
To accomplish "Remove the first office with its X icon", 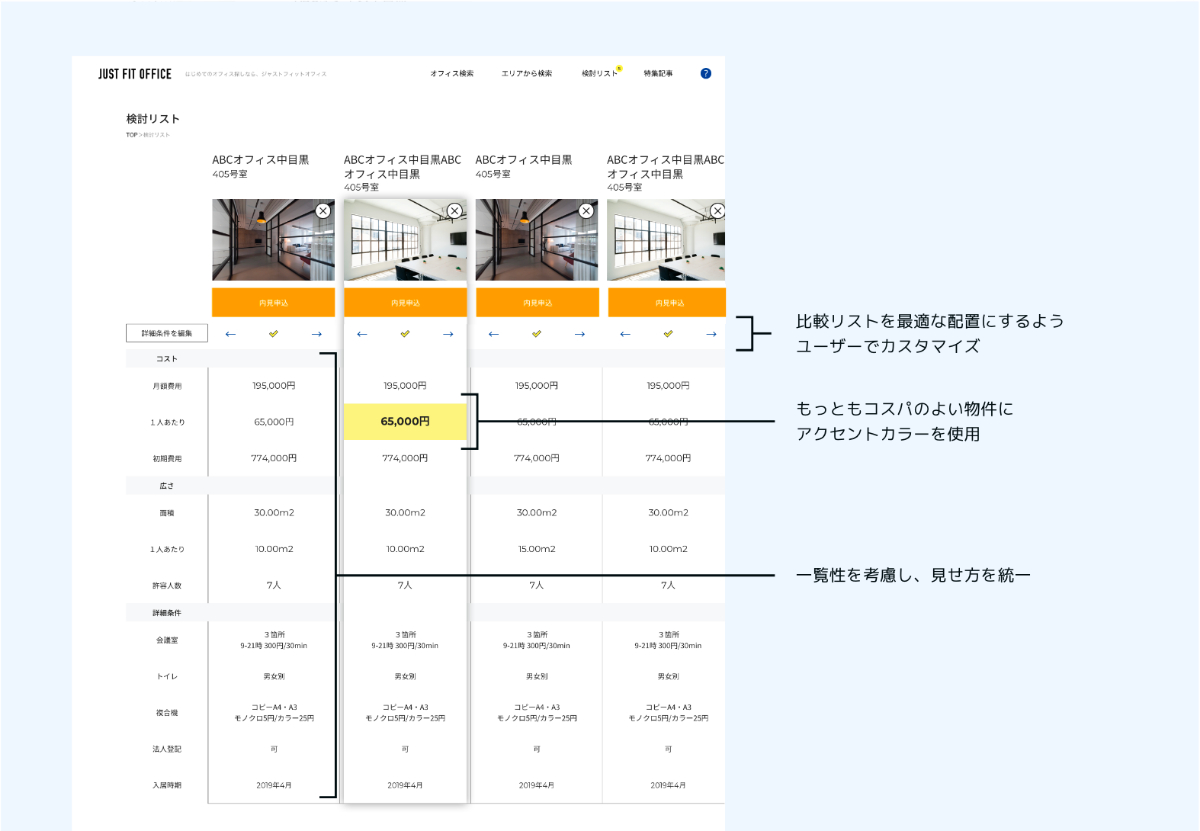I will (x=323, y=211).
